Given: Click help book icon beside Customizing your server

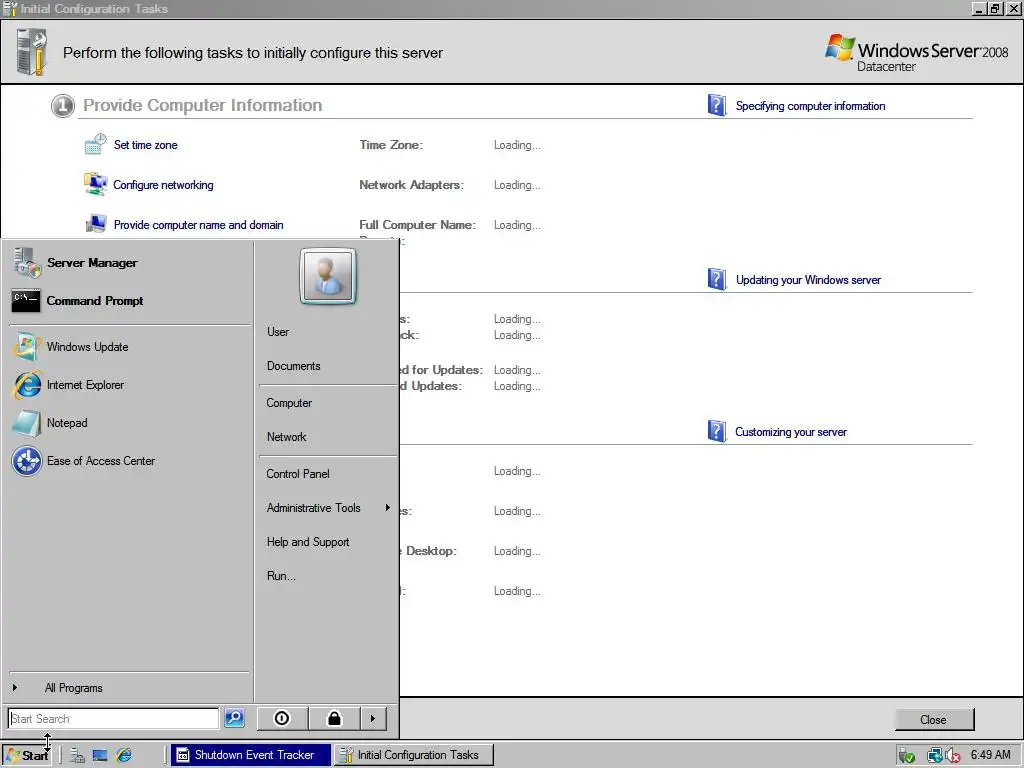Looking at the screenshot, I should click(716, 431).
